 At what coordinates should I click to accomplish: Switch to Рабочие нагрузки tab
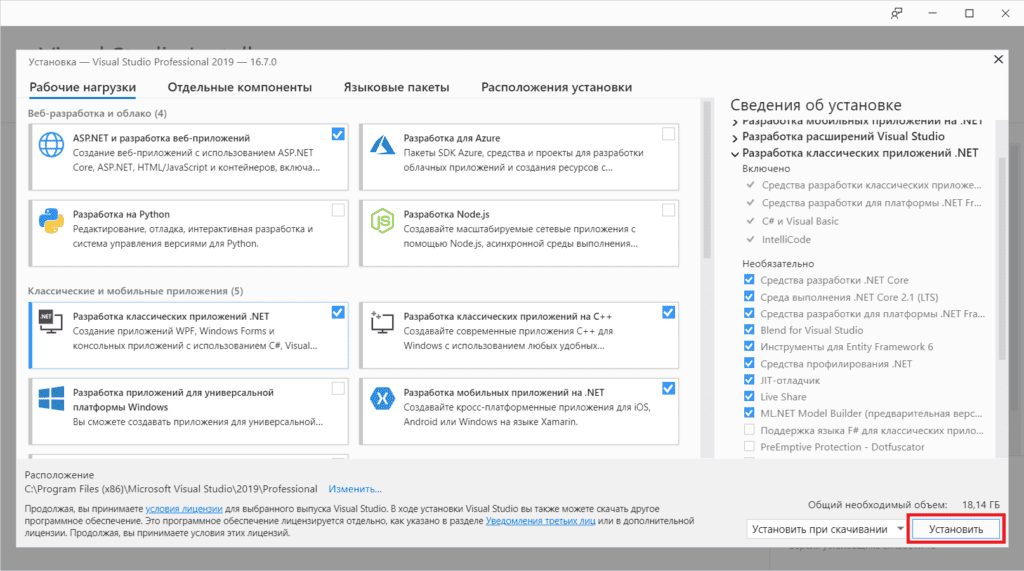click(x=83, y=87)
